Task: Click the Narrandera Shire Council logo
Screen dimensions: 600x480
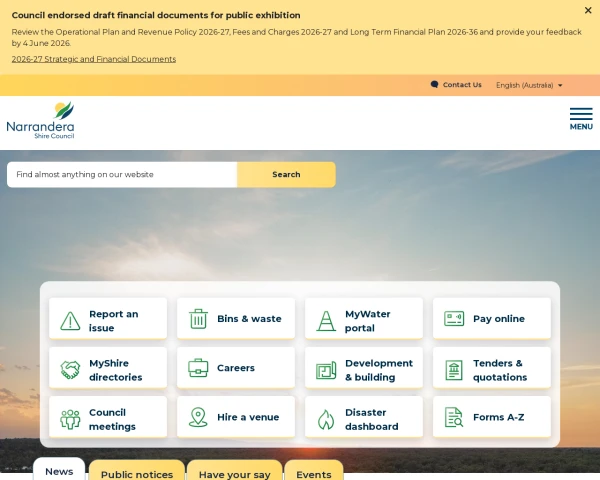Action: tap(41, 120)
